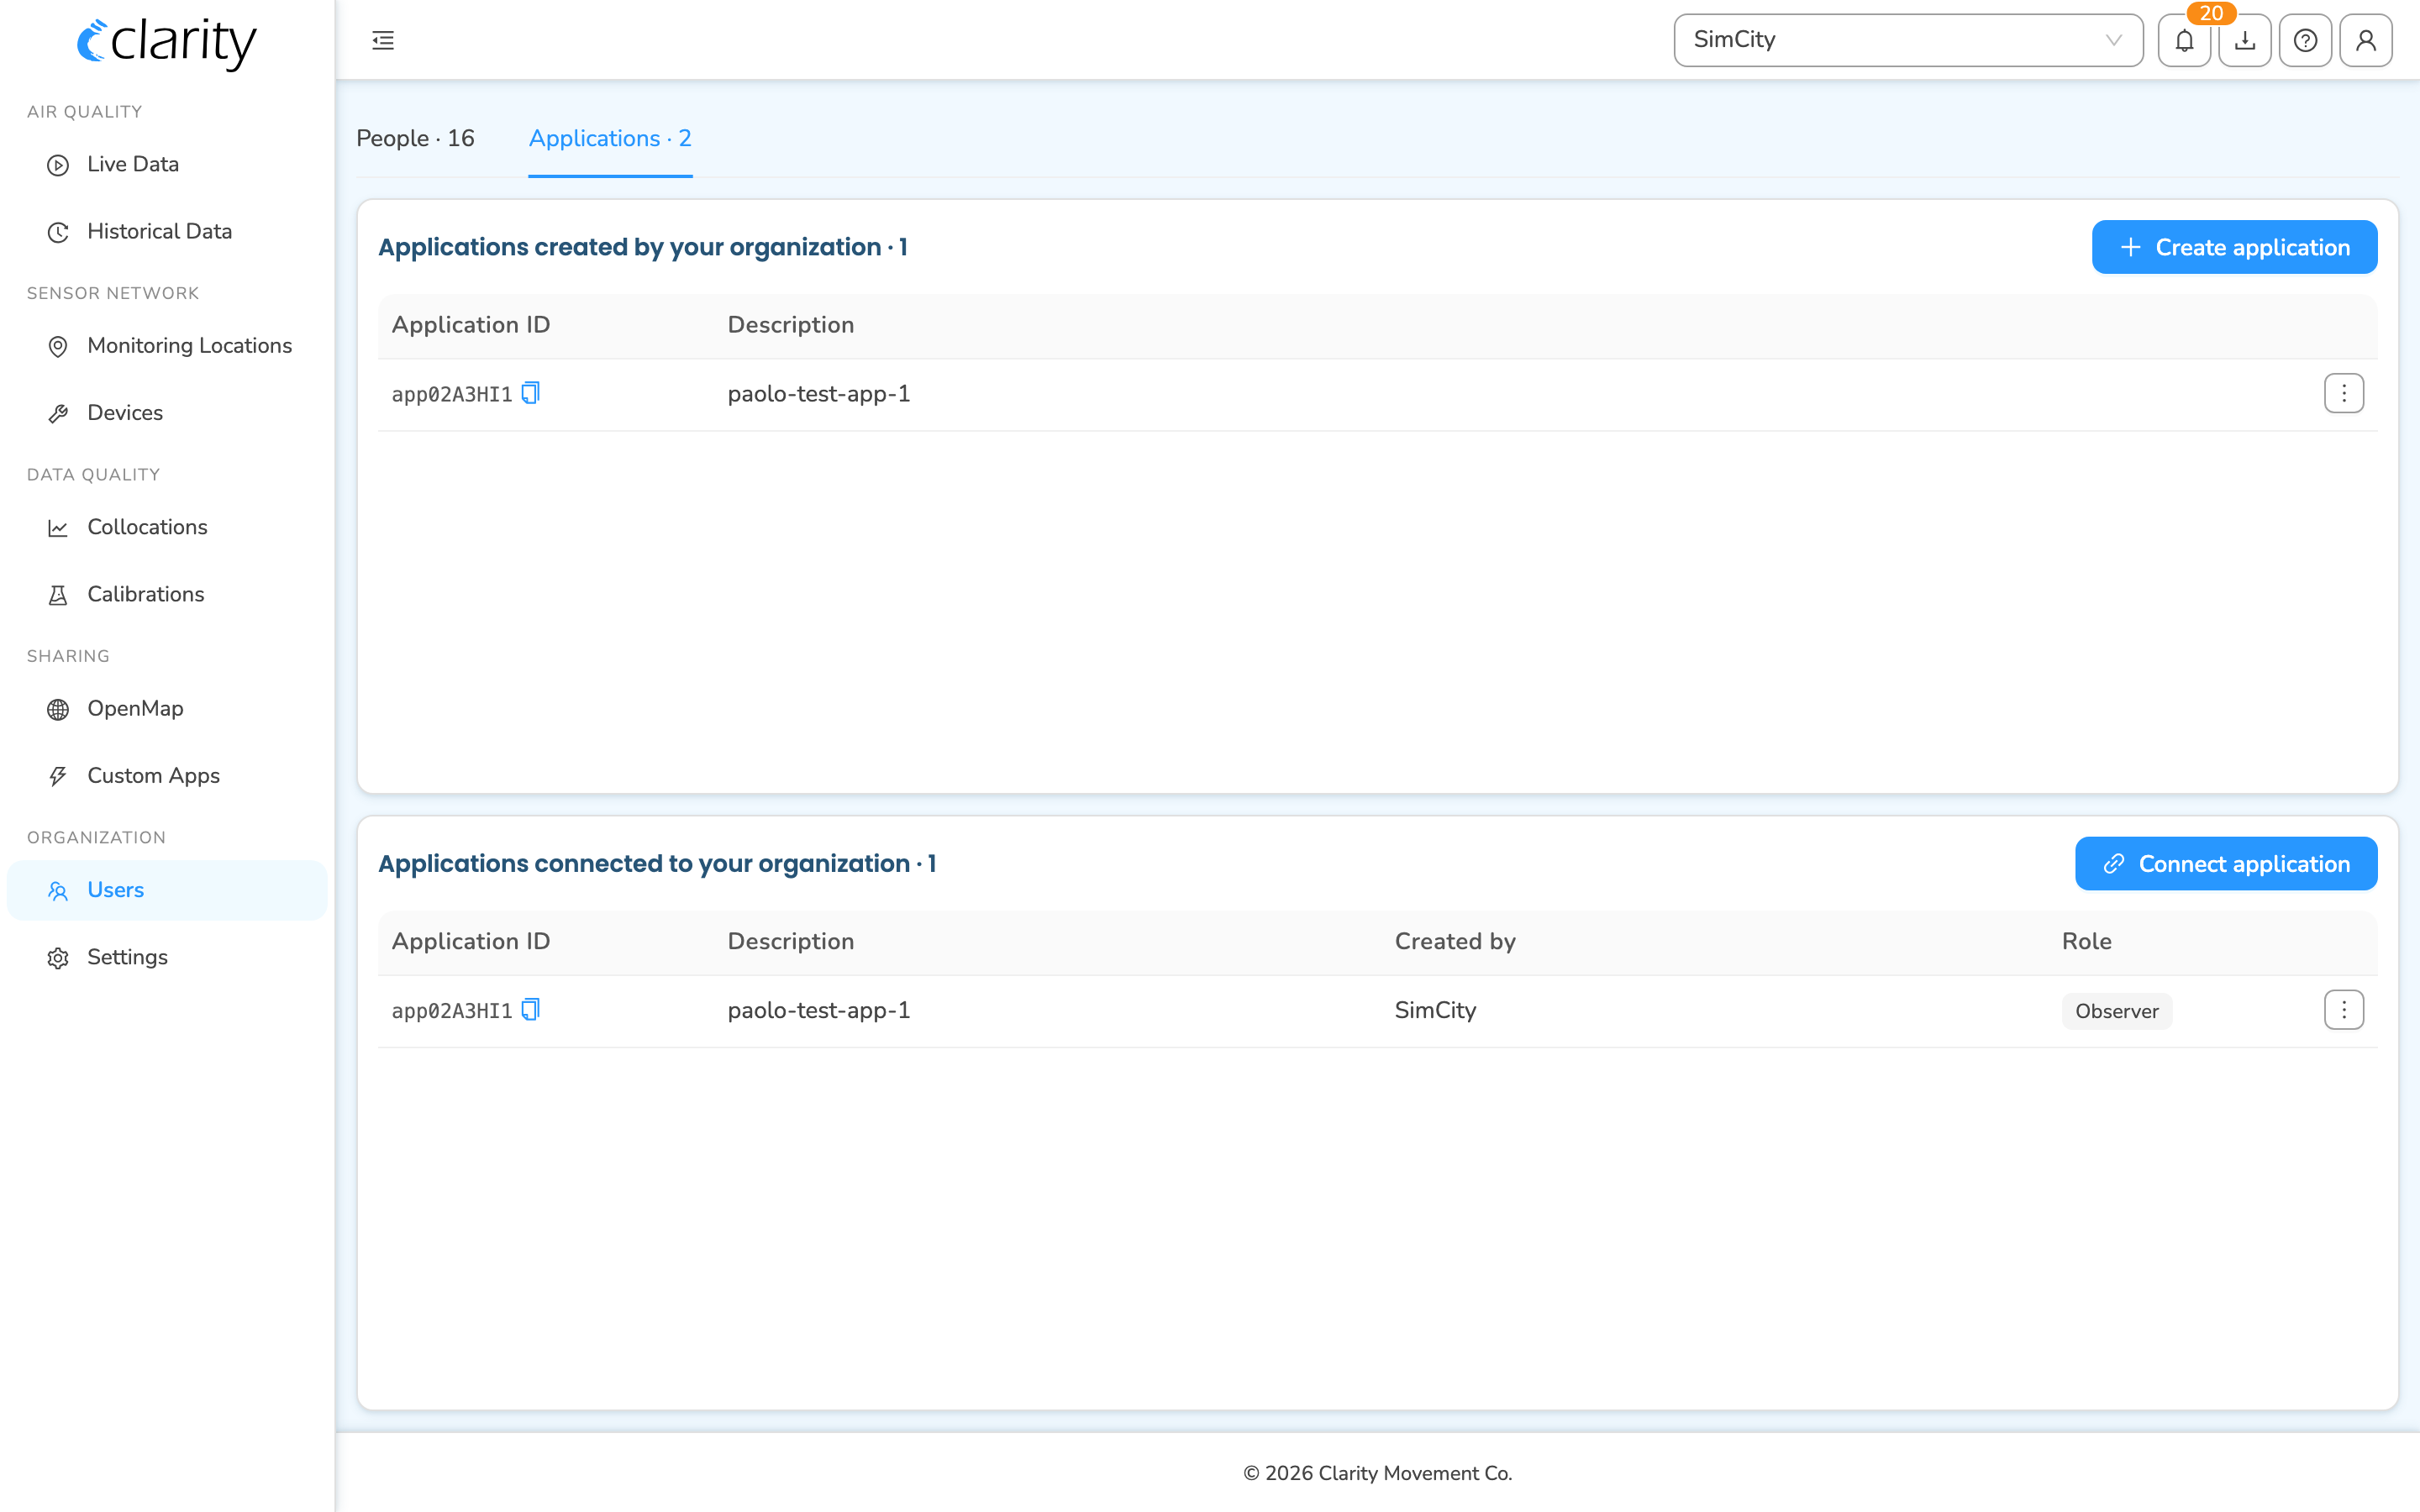
Task: Click paolo-test-app-1 description in created table
Action: [819, 393]
